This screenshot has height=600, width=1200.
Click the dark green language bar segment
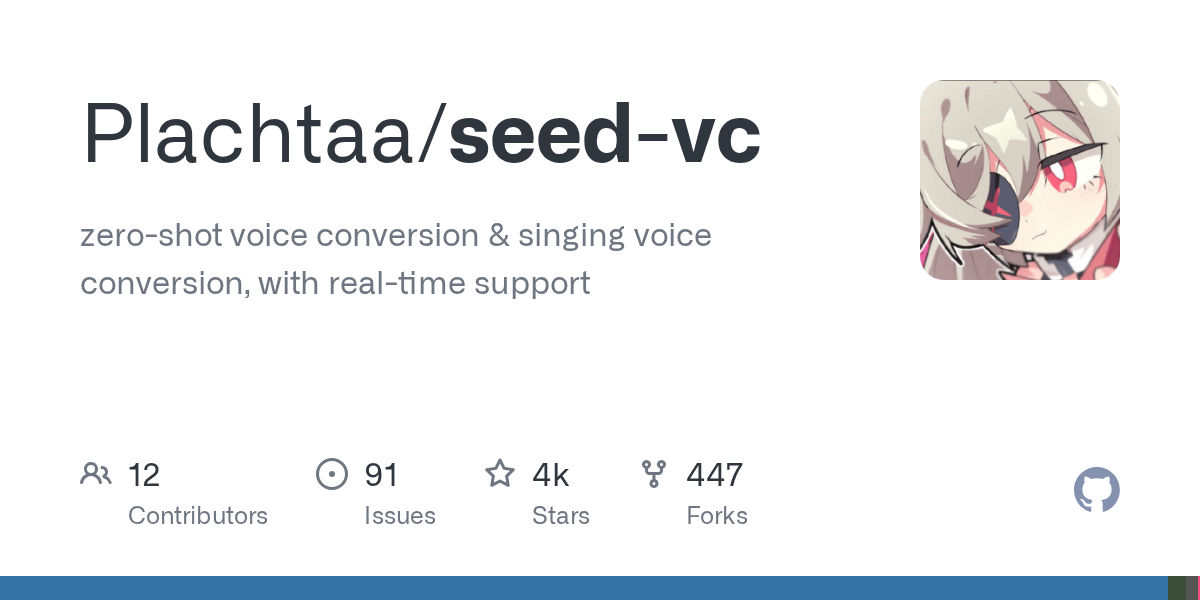[x=1176, y=588]
